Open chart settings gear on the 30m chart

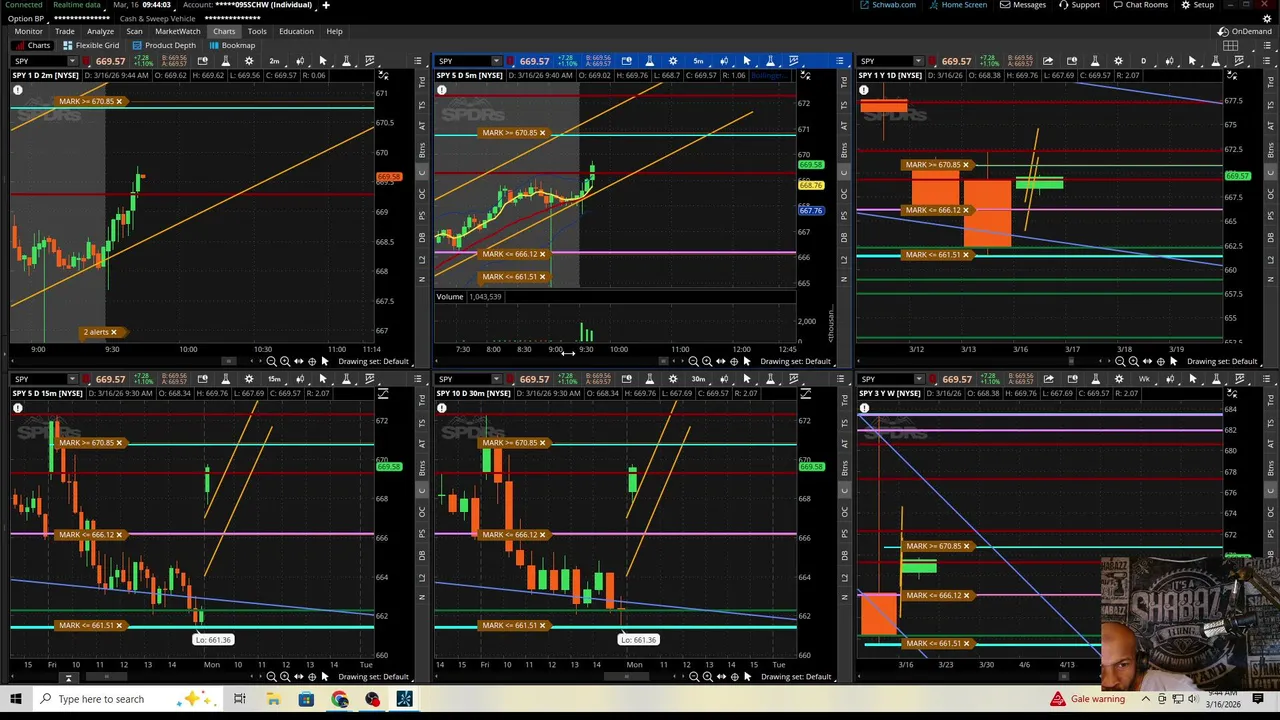[x=673, y=379]
